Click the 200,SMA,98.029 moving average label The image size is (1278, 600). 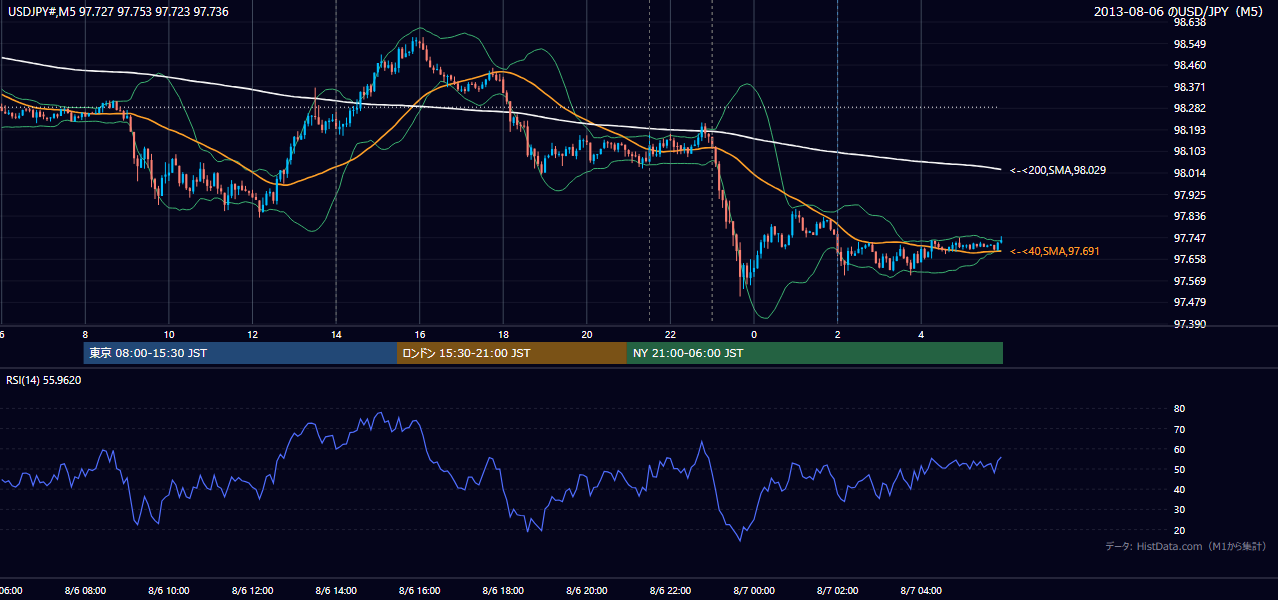[1058, 170]
